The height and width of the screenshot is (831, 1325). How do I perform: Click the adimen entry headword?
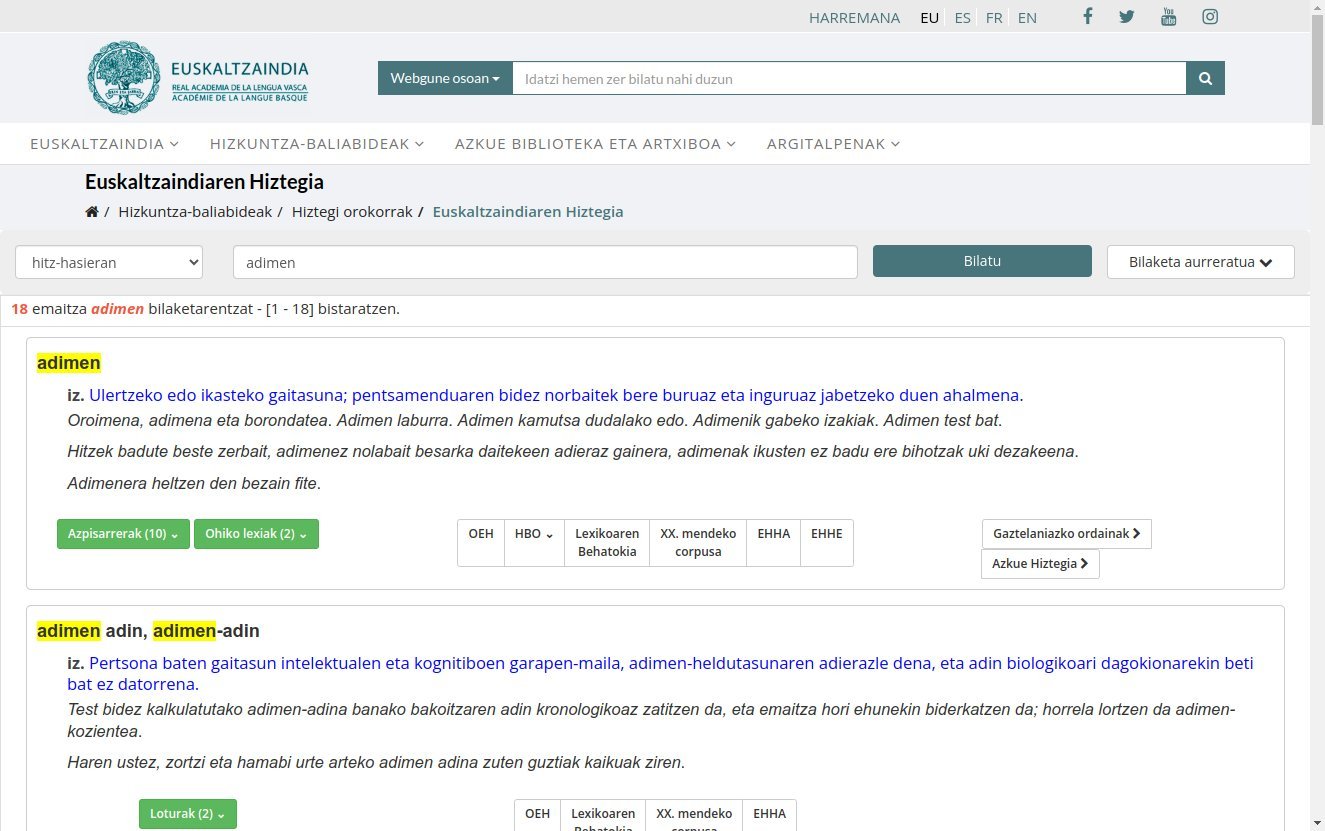tap(69, 363)
